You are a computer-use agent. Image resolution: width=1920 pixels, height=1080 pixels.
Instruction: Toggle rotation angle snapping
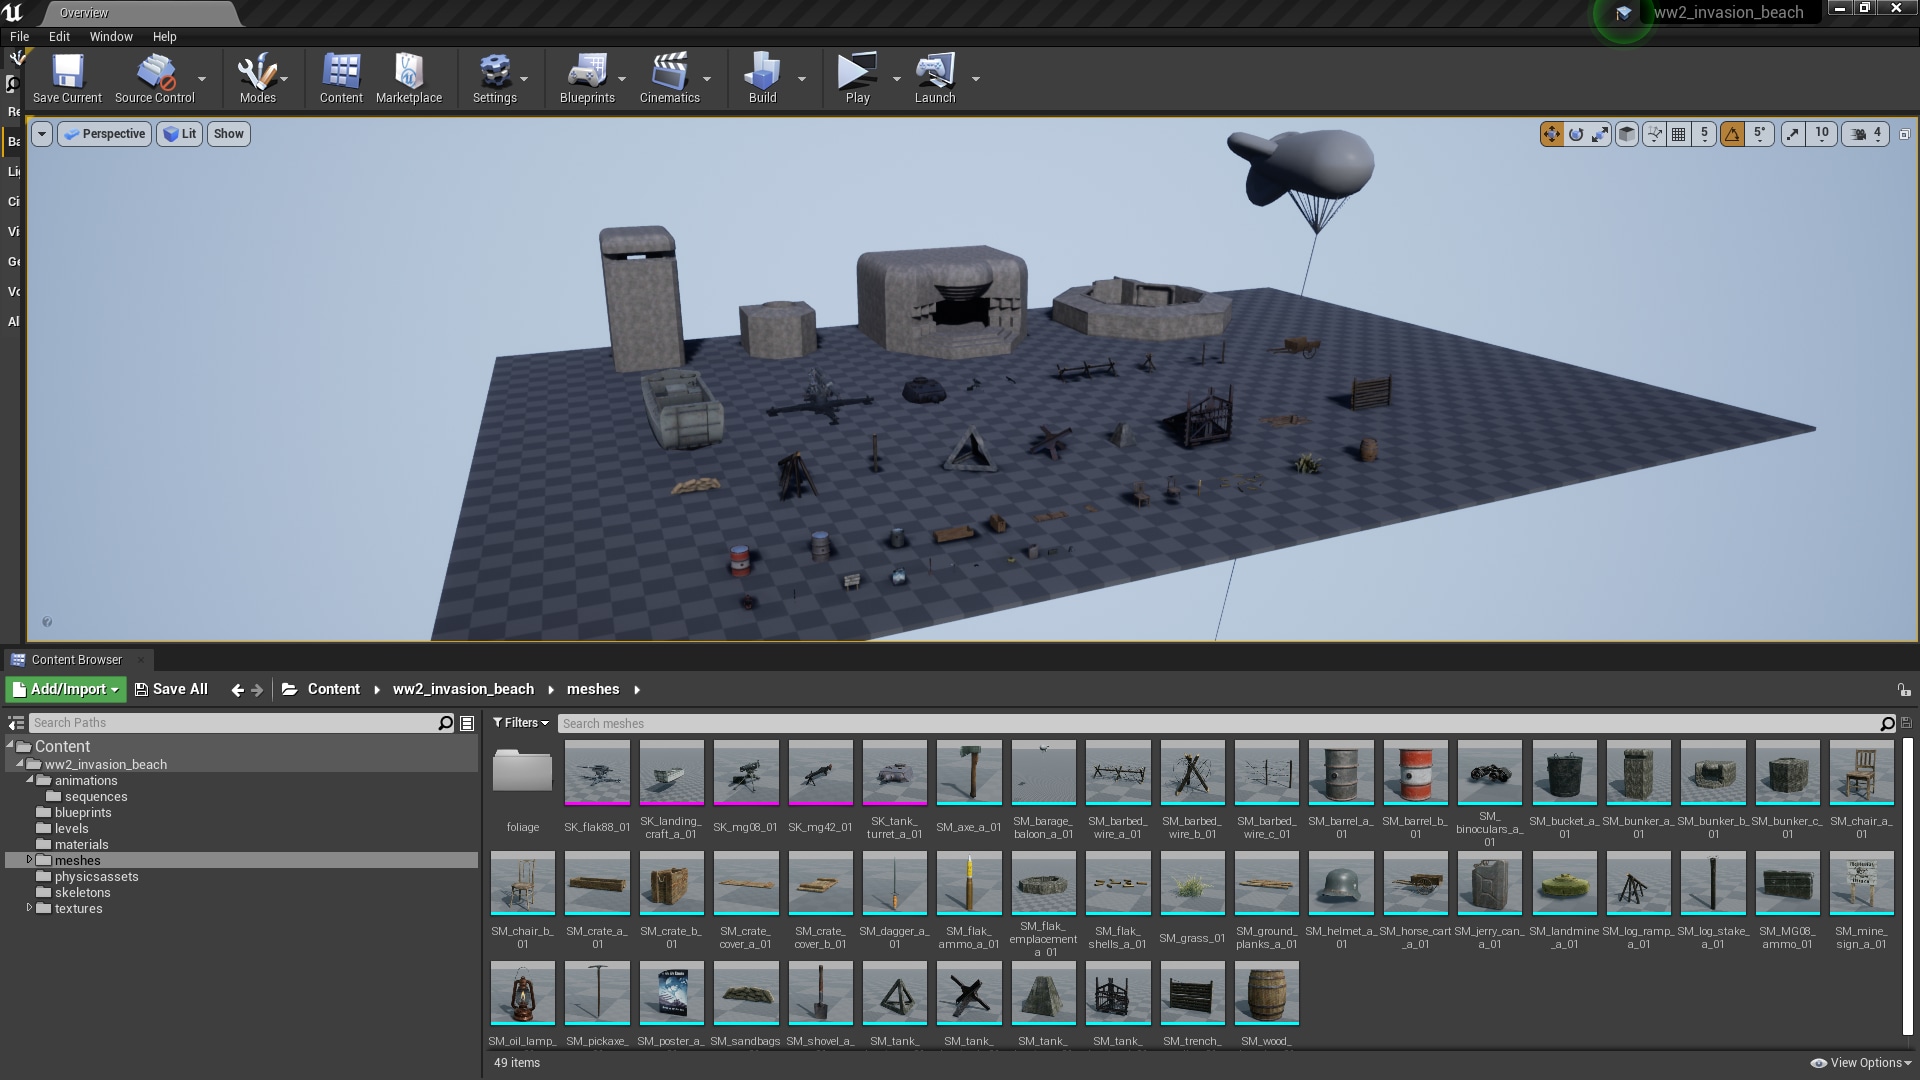point(1731,134)
